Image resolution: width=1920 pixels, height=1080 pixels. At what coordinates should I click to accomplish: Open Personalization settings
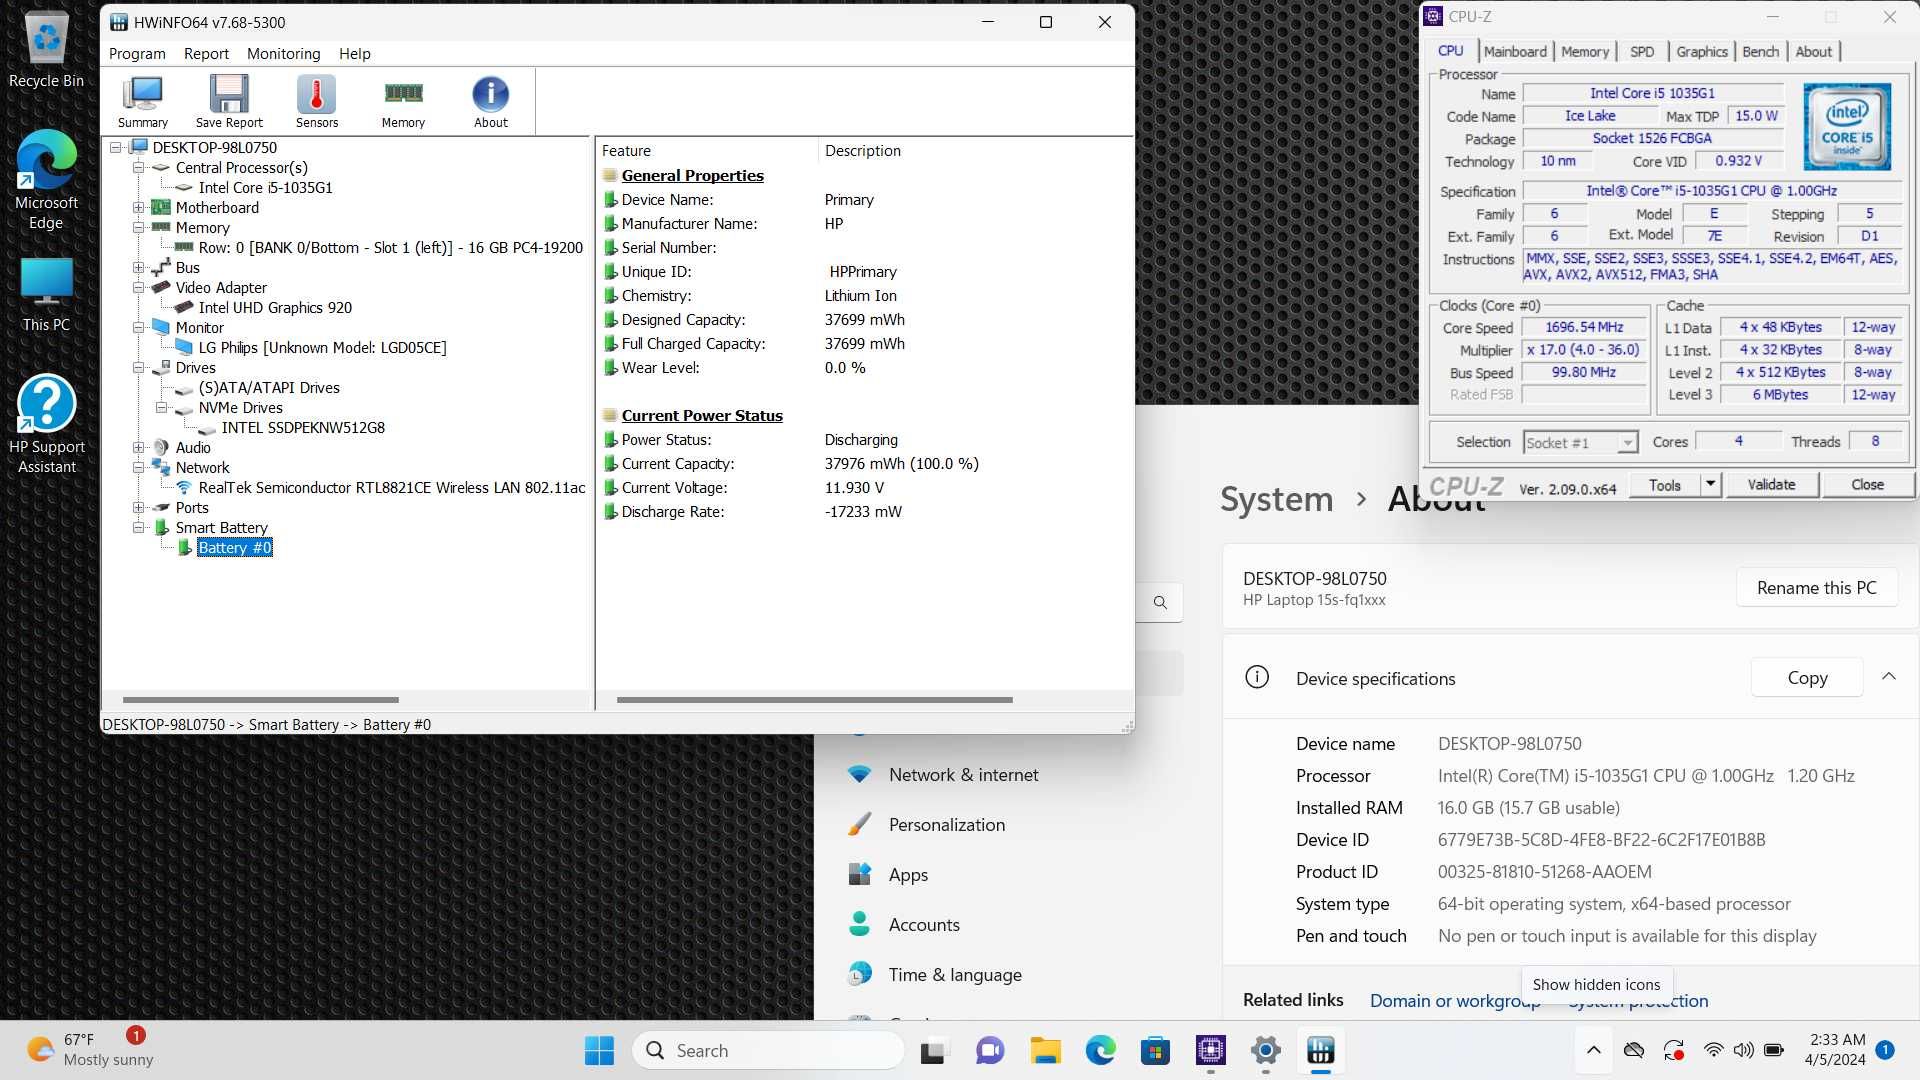[x=946, y=825]
